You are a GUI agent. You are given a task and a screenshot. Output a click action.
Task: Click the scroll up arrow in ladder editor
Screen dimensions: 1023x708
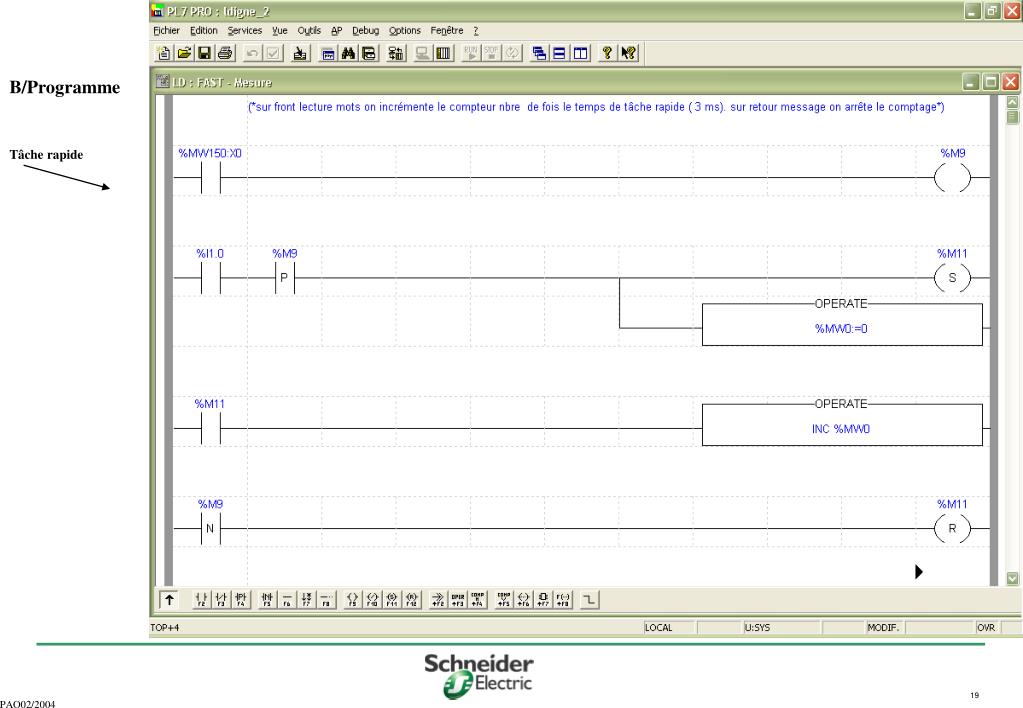1013,102
